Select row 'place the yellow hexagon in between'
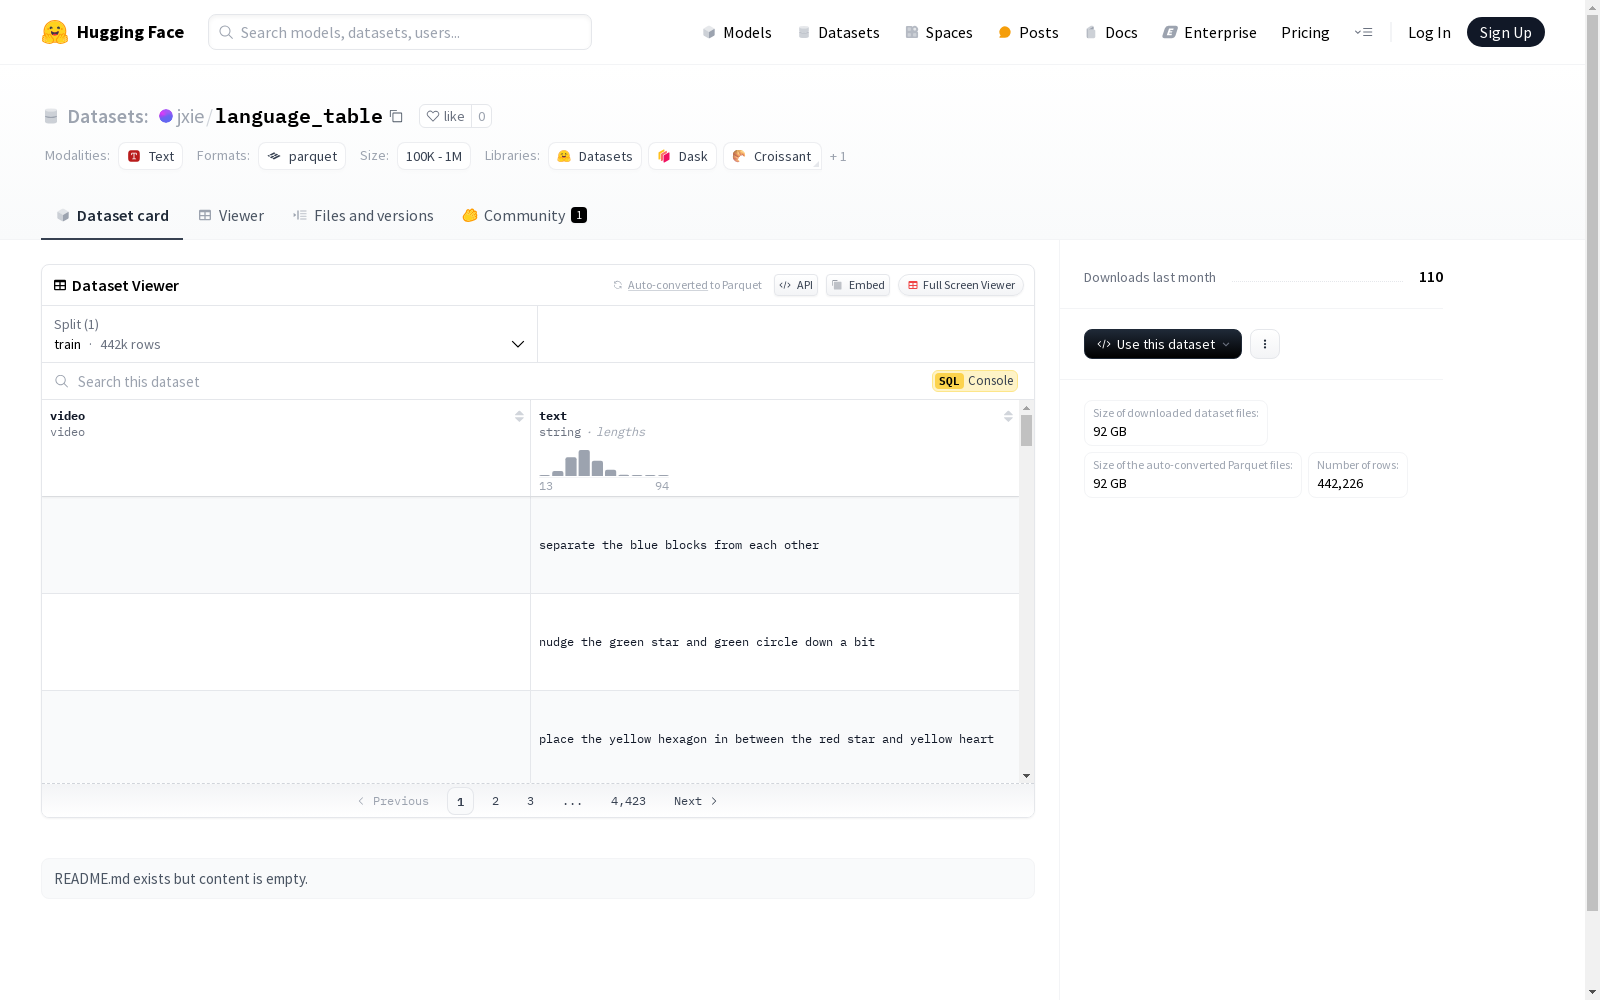 coord(530,738)
